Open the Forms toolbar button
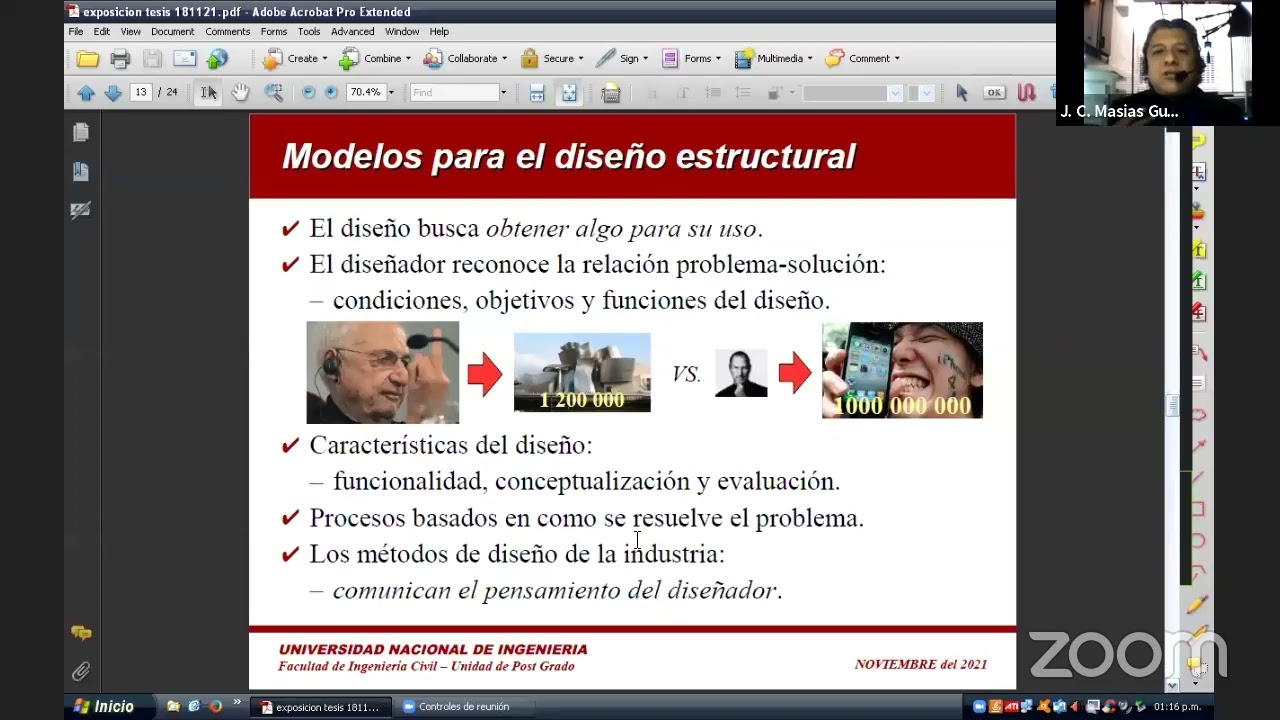 (x=690, y=59)
